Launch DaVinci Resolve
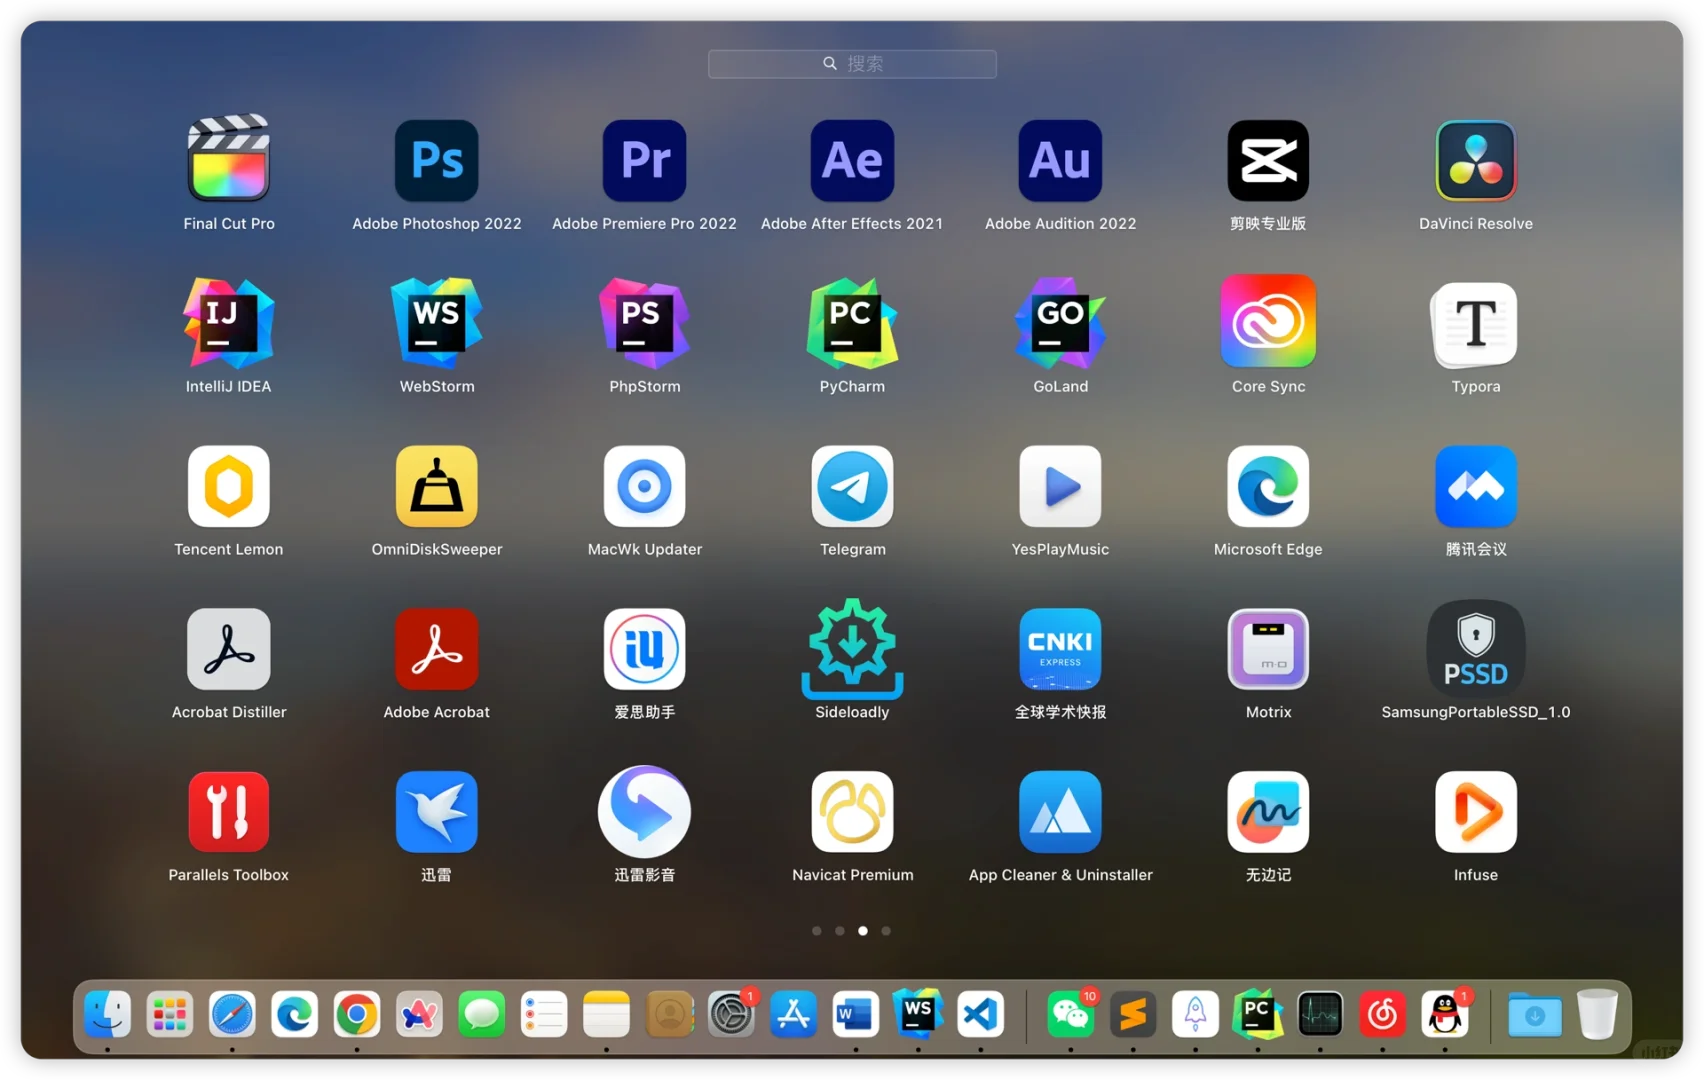 point(1476,160)
